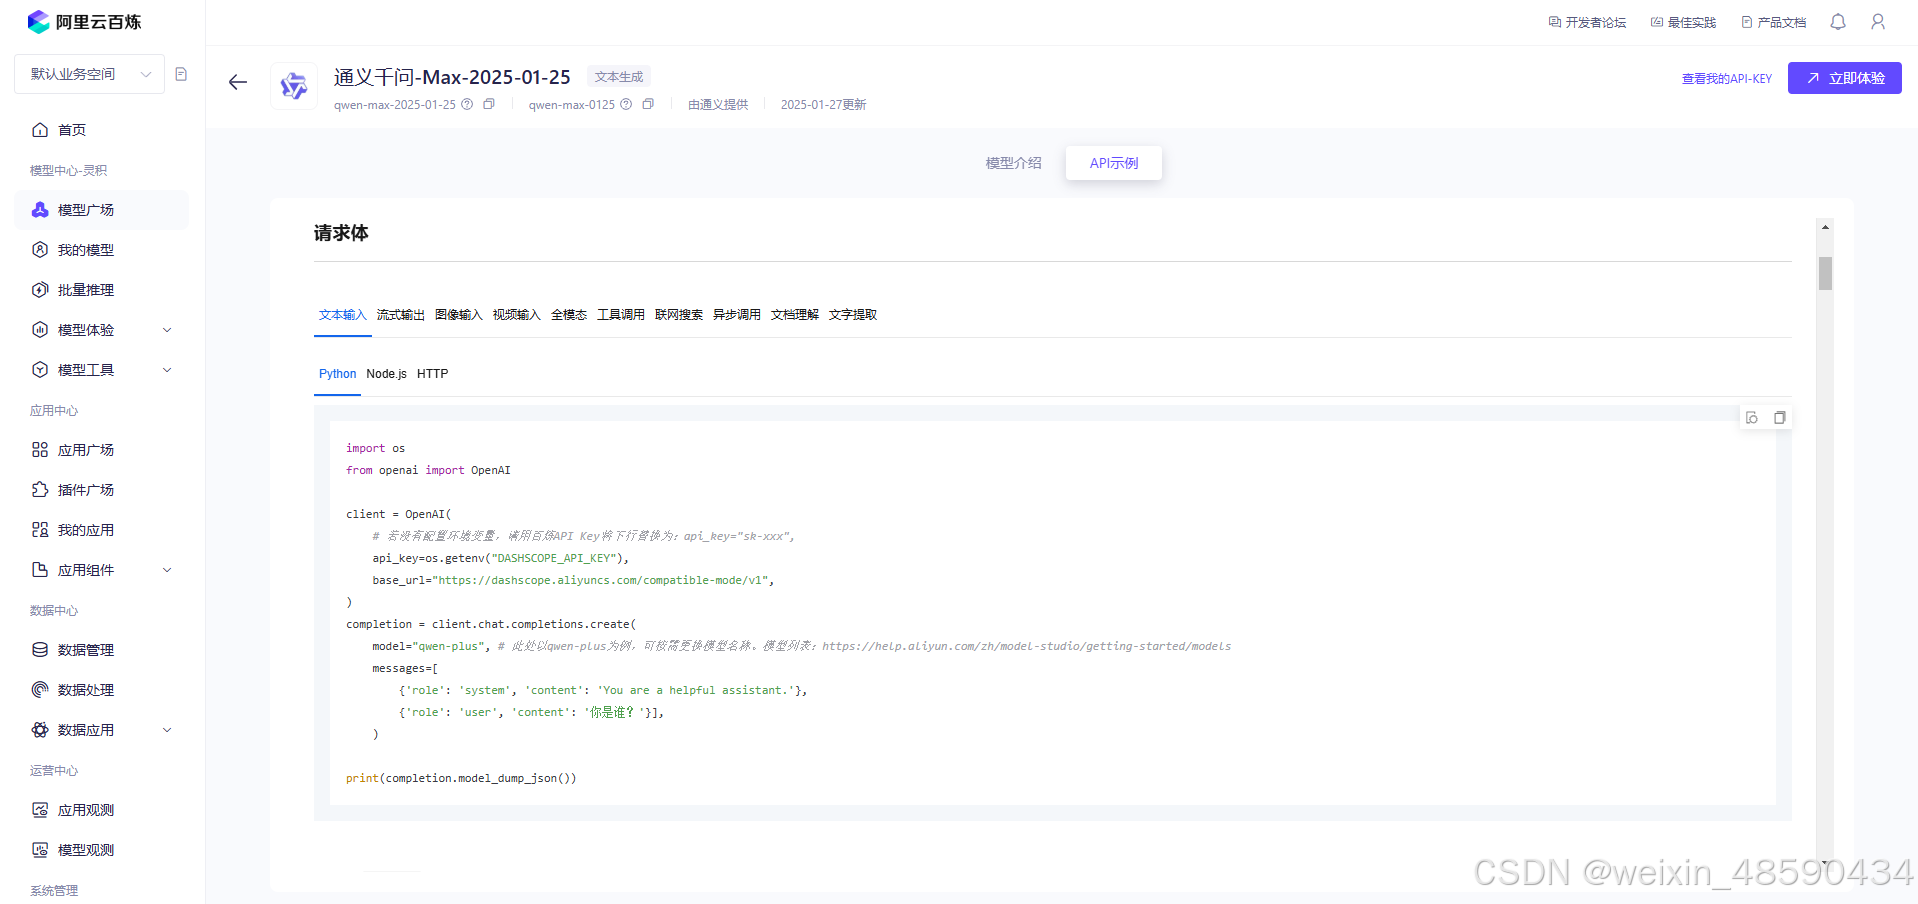Click the 立即体验 button

point(1845,78)
